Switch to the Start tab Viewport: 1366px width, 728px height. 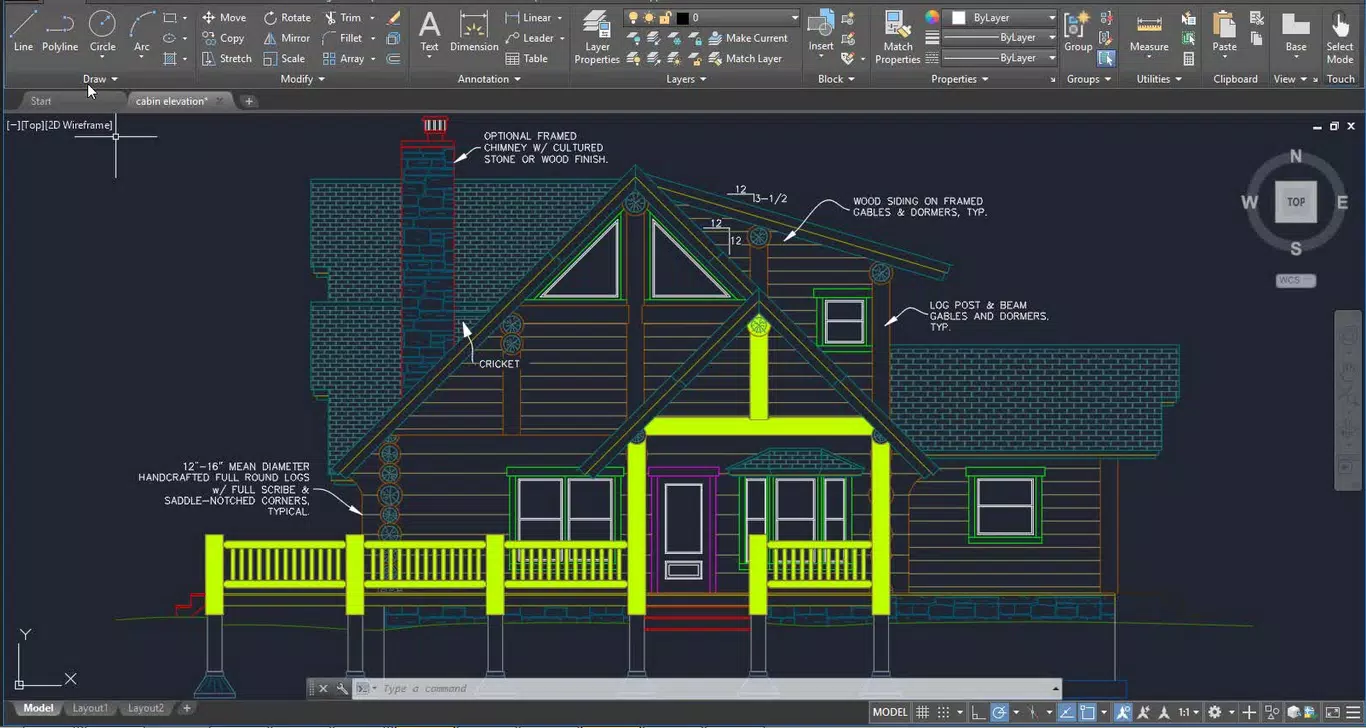41,101
